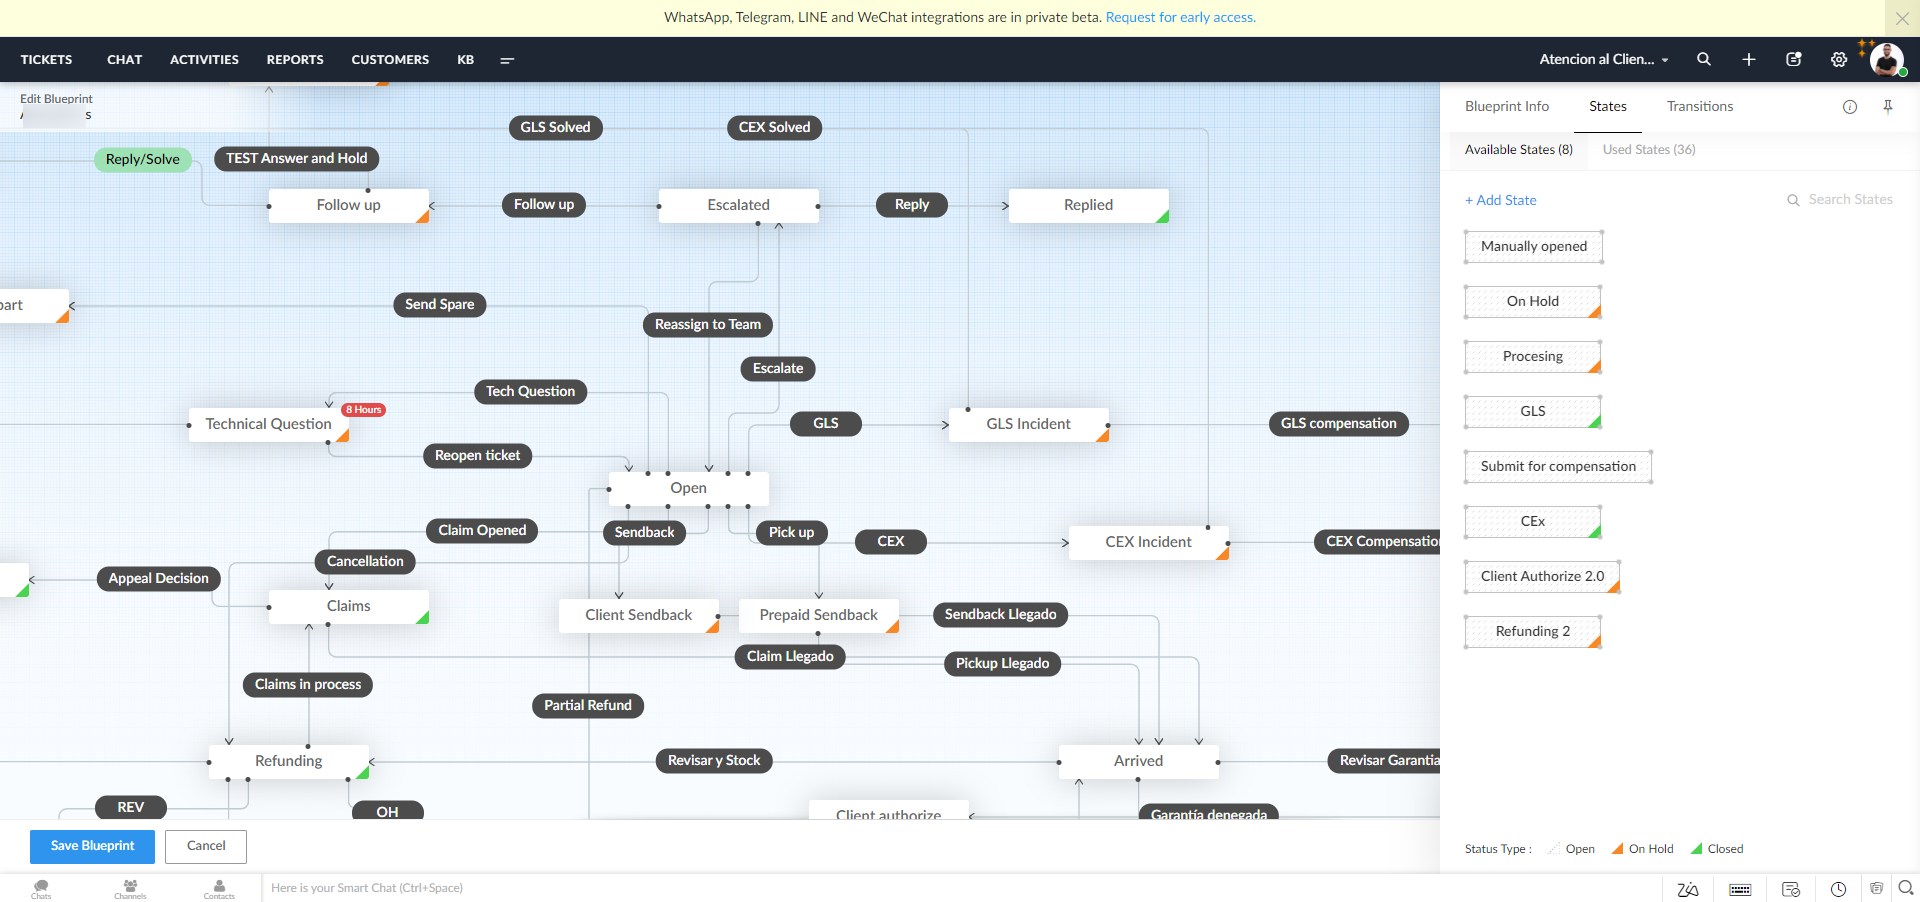Select the Escalated state node
Image resolution: width=1920 pixels, height=902 pixels.
tap(738, 205)
